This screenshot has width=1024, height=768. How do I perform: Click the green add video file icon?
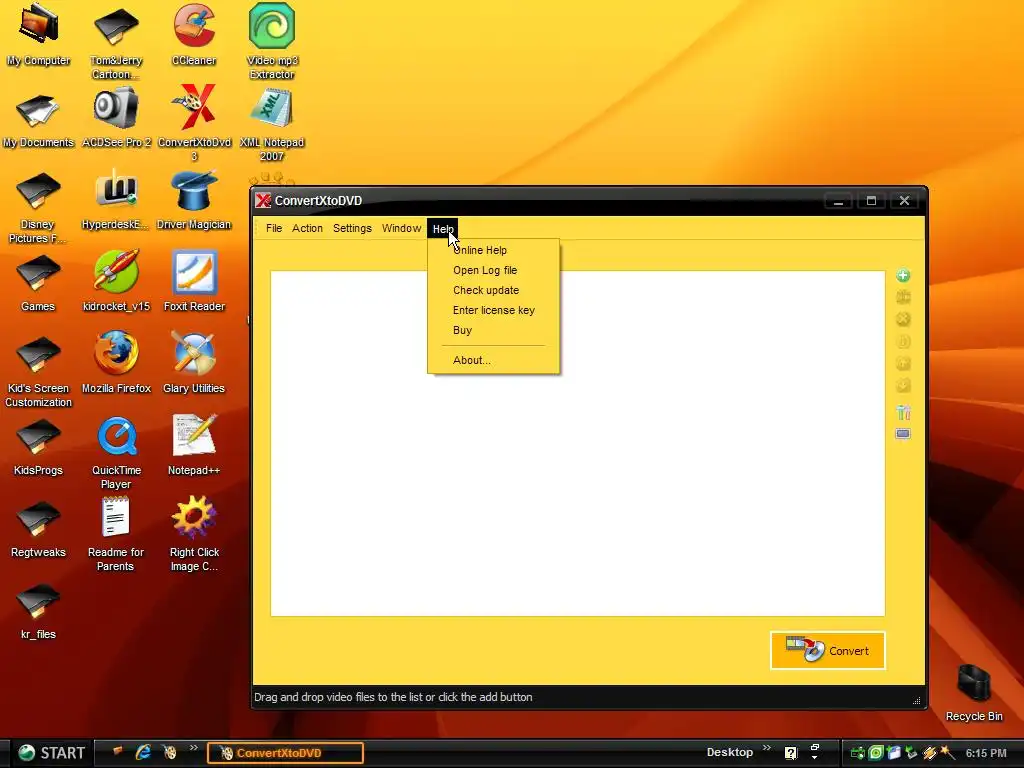coord(903,276)
